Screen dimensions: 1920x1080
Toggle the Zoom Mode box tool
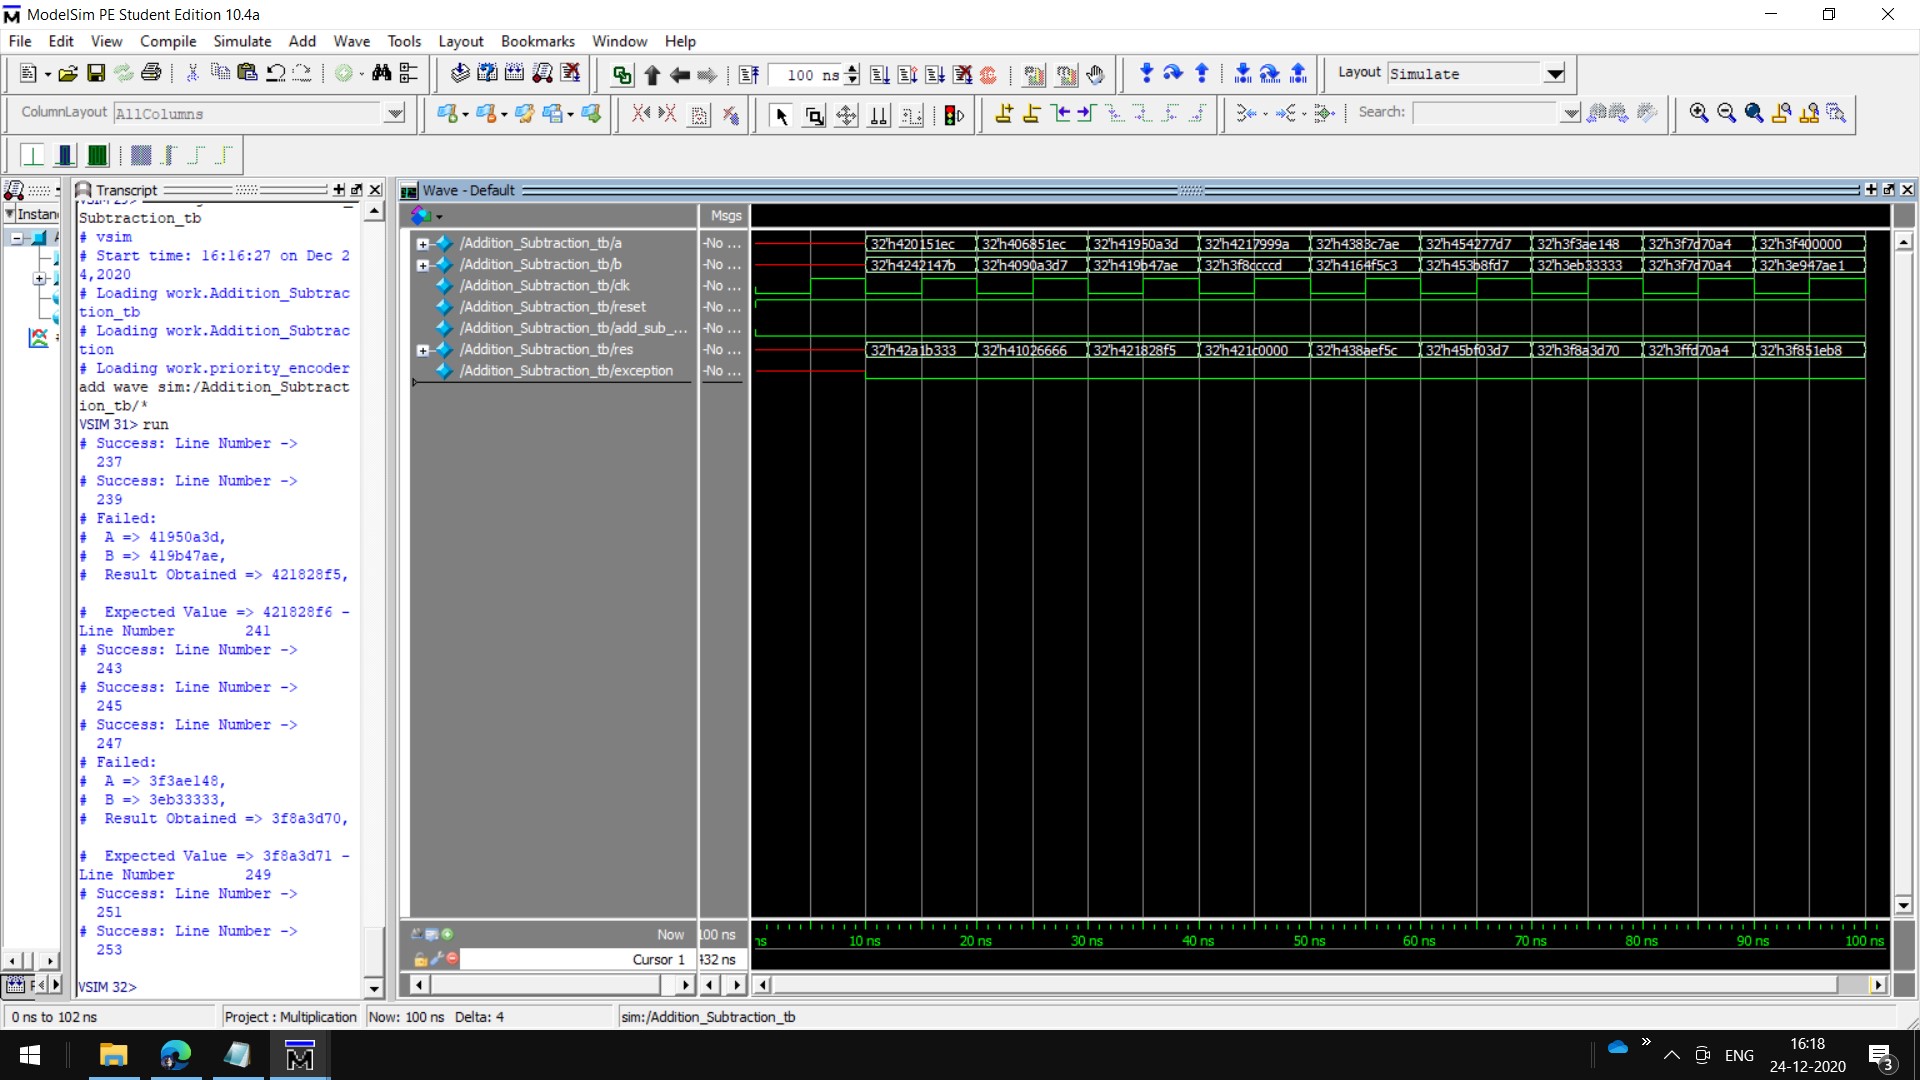814,115
